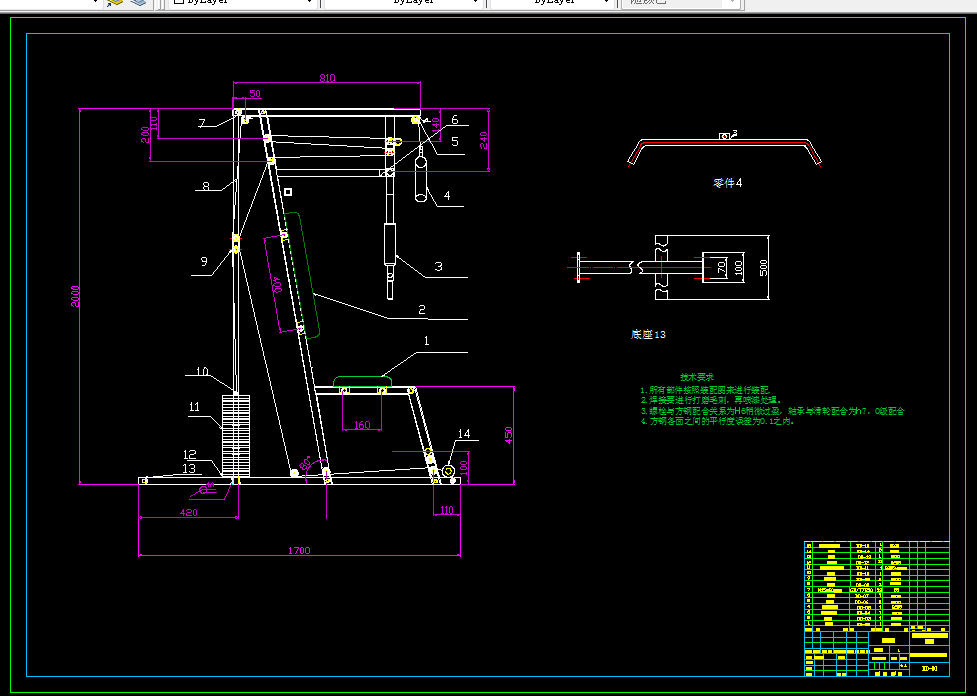Viewport: 977px width, 696px height.
Task: Click the ID-00 drawing number cell
Action: 929,669
